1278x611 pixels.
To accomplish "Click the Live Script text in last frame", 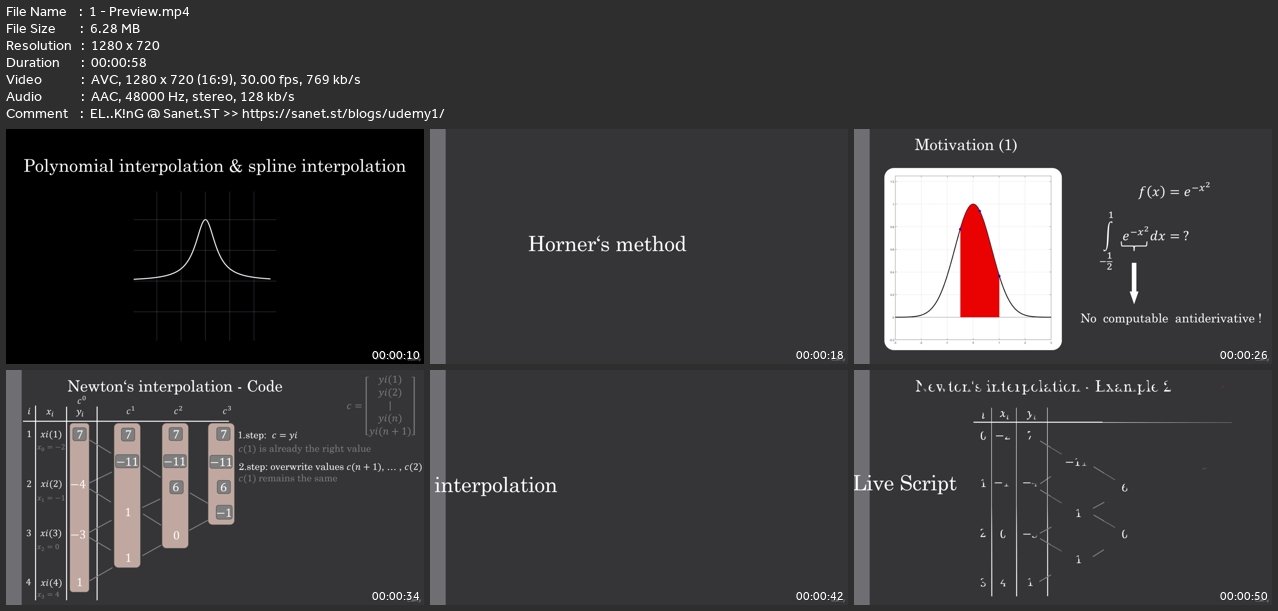I will [904, 484].
